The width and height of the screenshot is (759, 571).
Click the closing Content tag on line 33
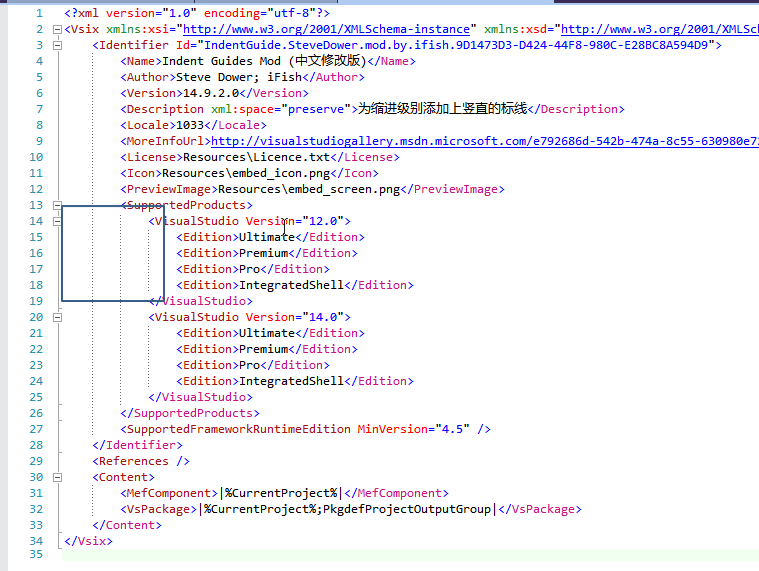coord(127,525)
